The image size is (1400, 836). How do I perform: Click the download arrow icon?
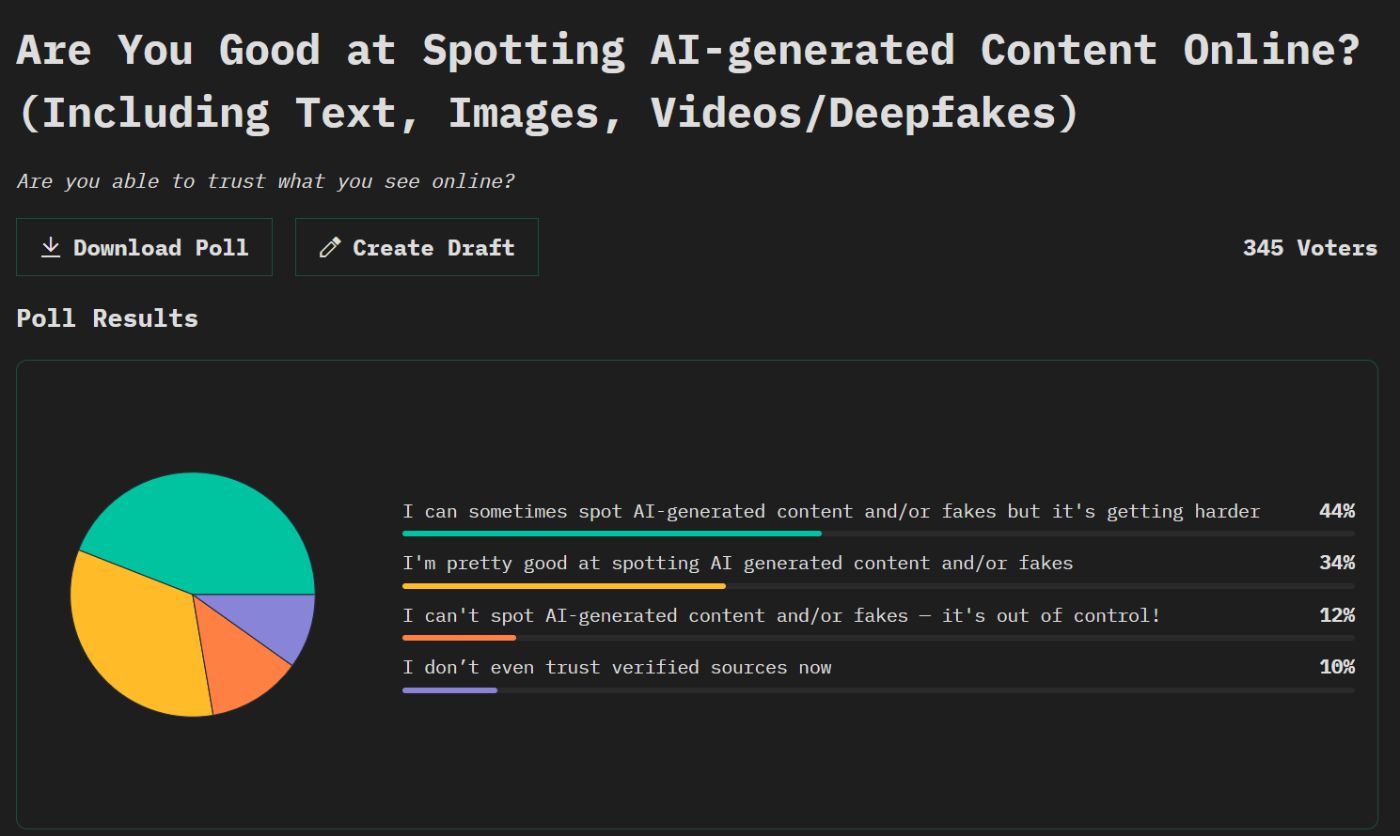50,247
